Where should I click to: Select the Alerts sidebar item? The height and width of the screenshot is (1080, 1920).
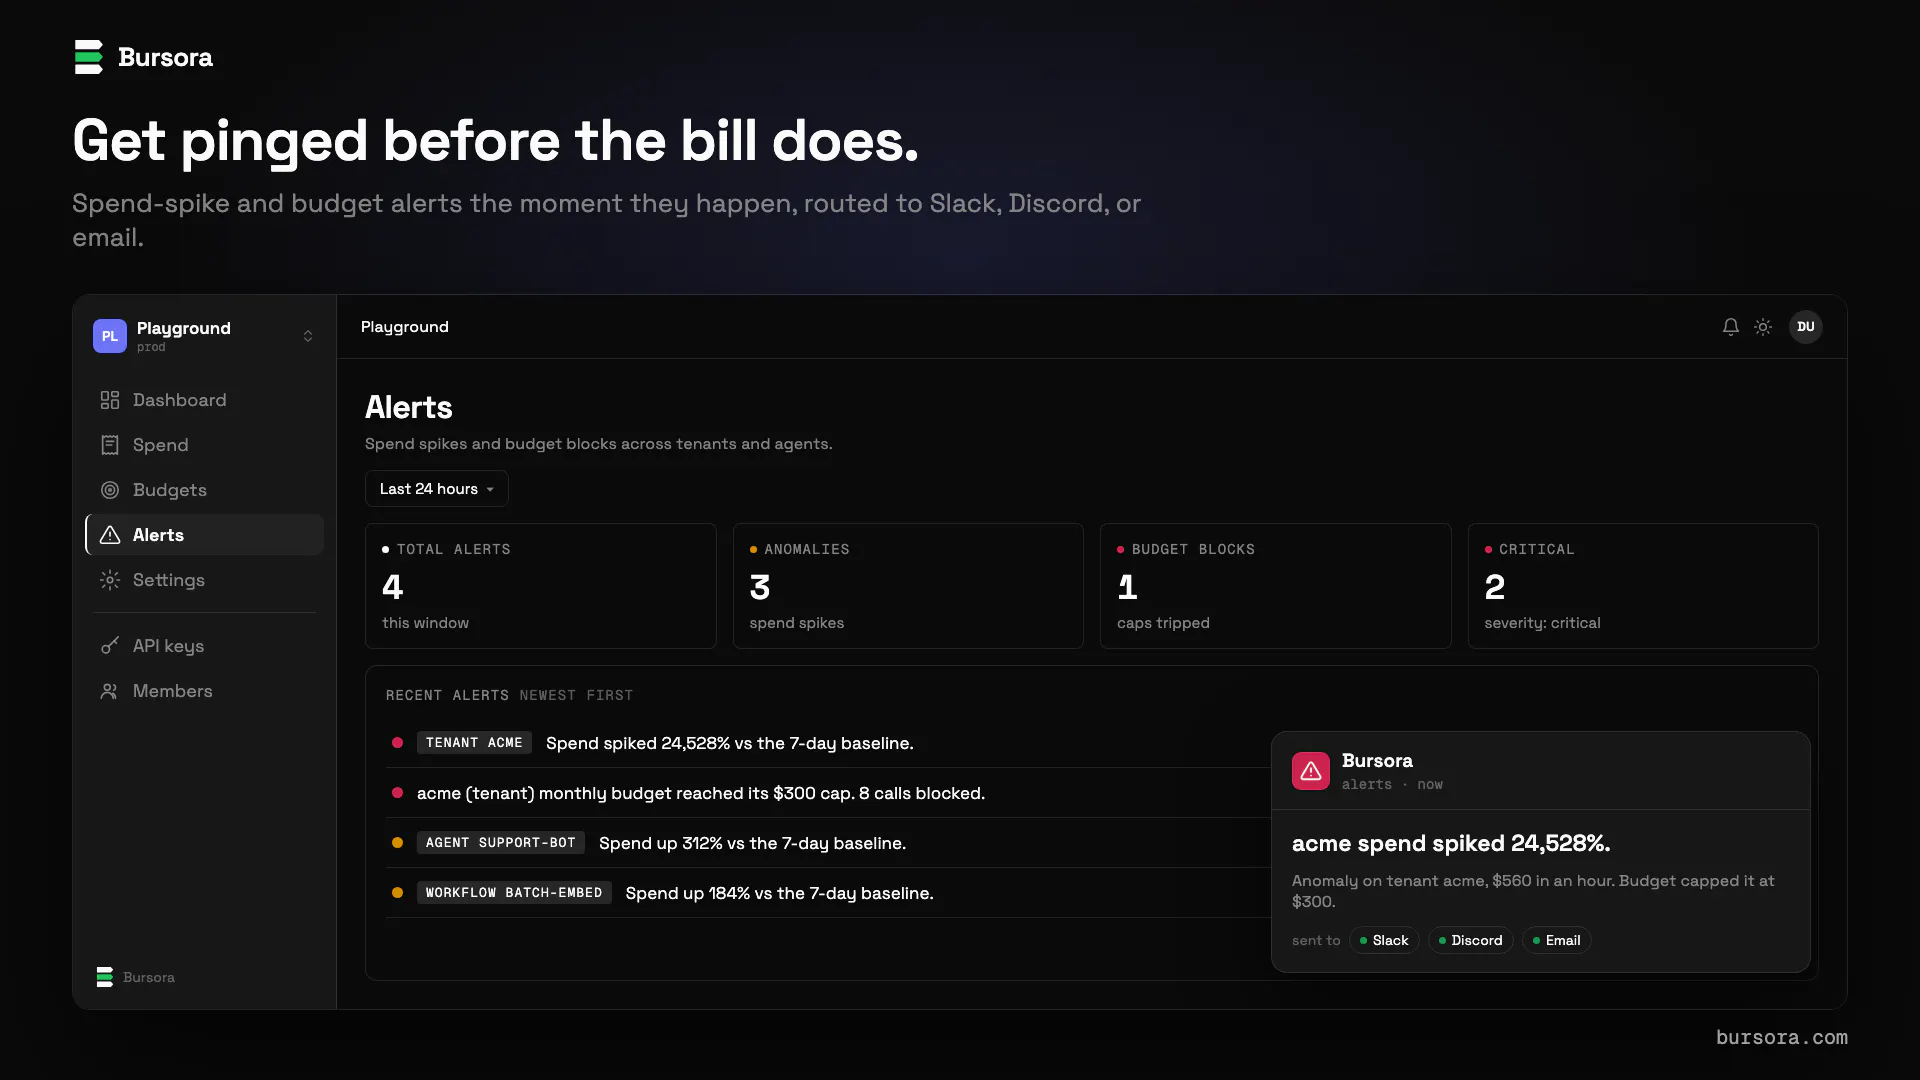[x=204, y=535]
